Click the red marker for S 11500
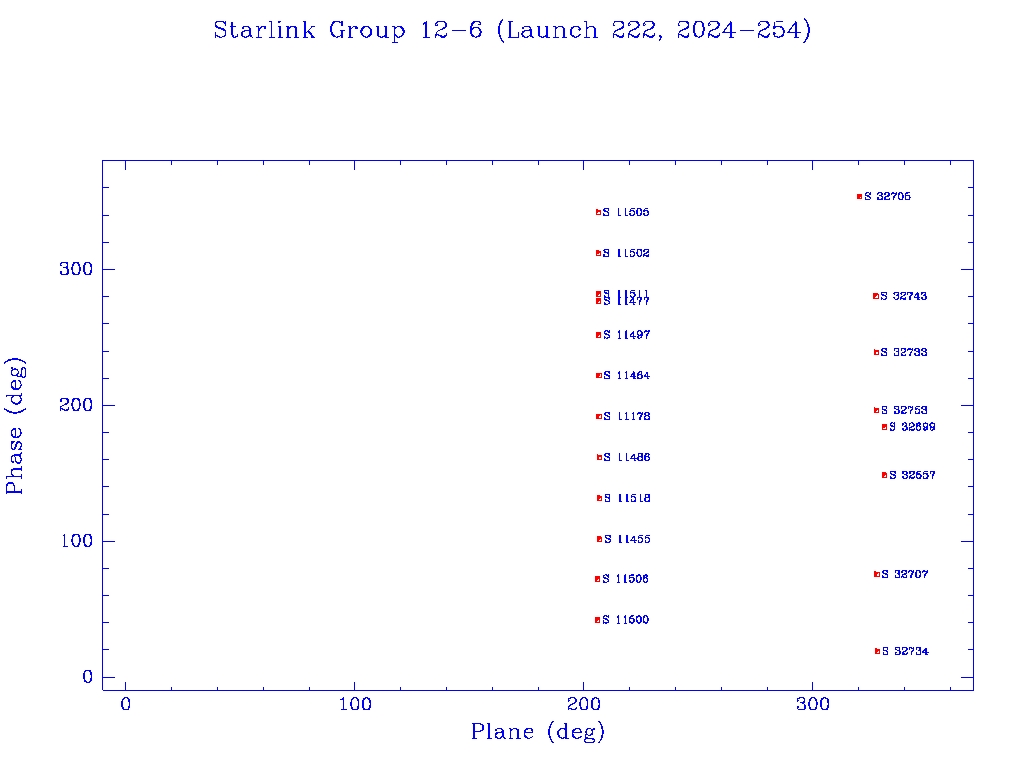 597,620
